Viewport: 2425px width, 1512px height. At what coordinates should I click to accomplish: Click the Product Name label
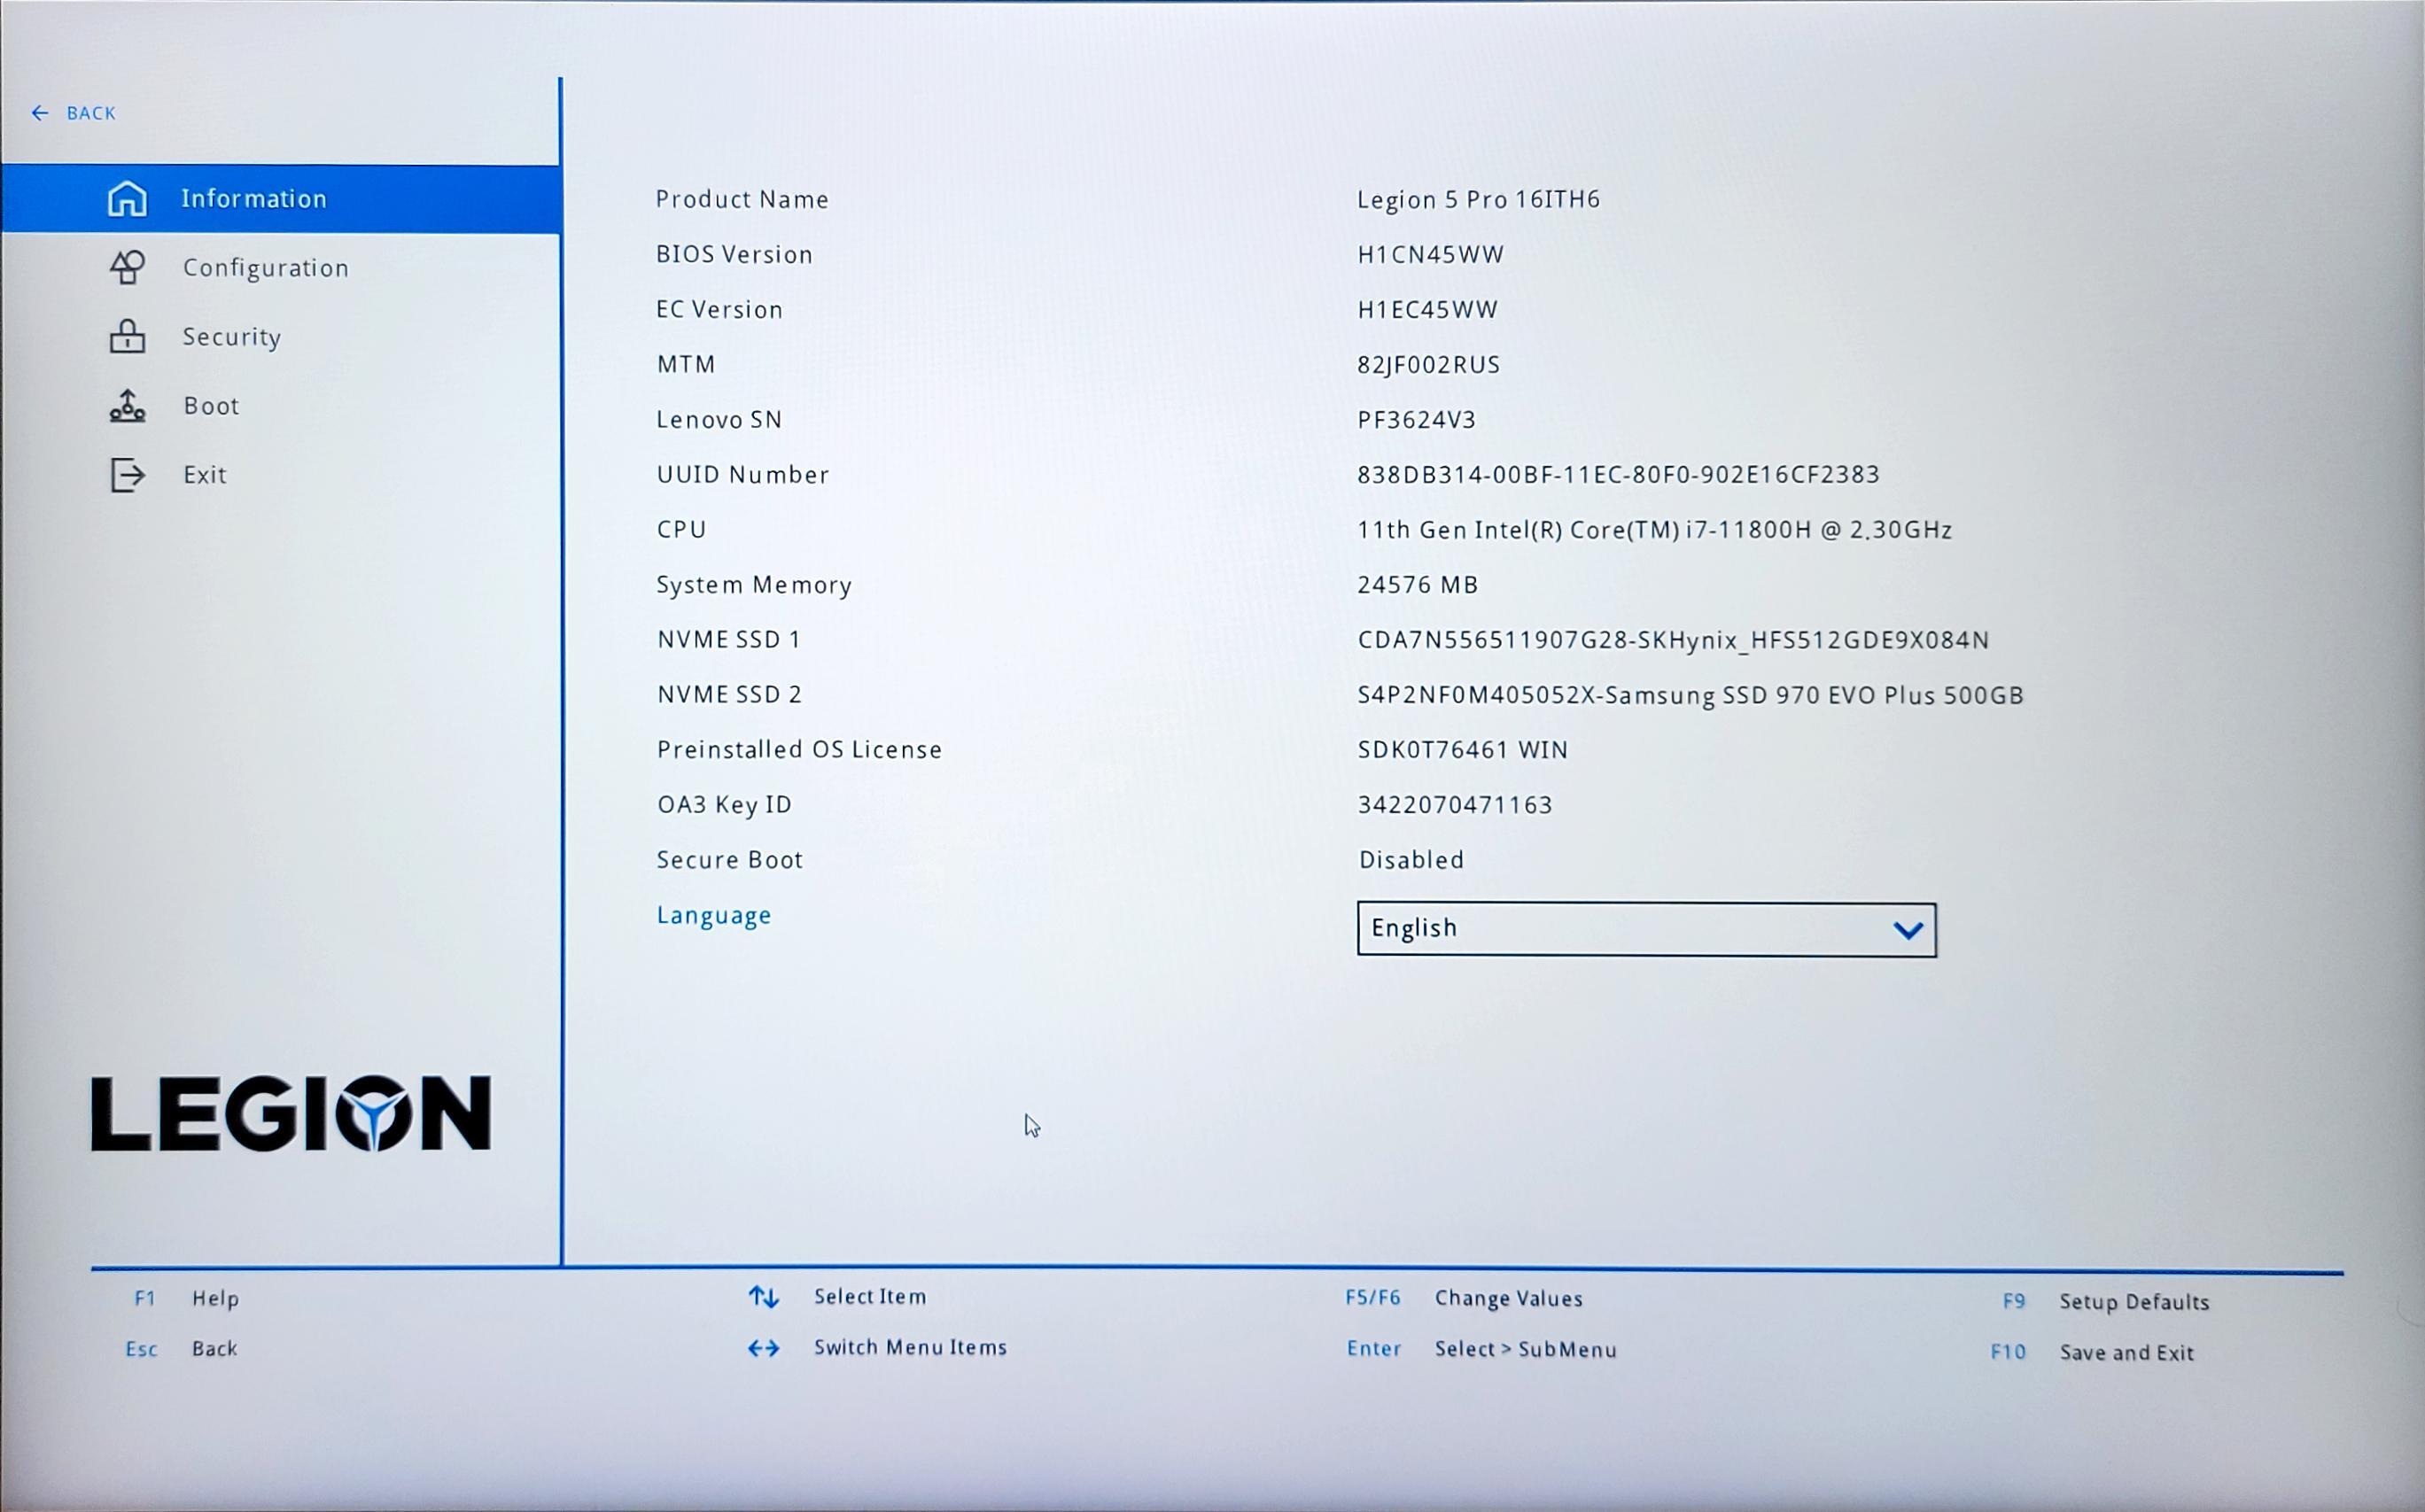pyautogui.click(x=742, y=199)
